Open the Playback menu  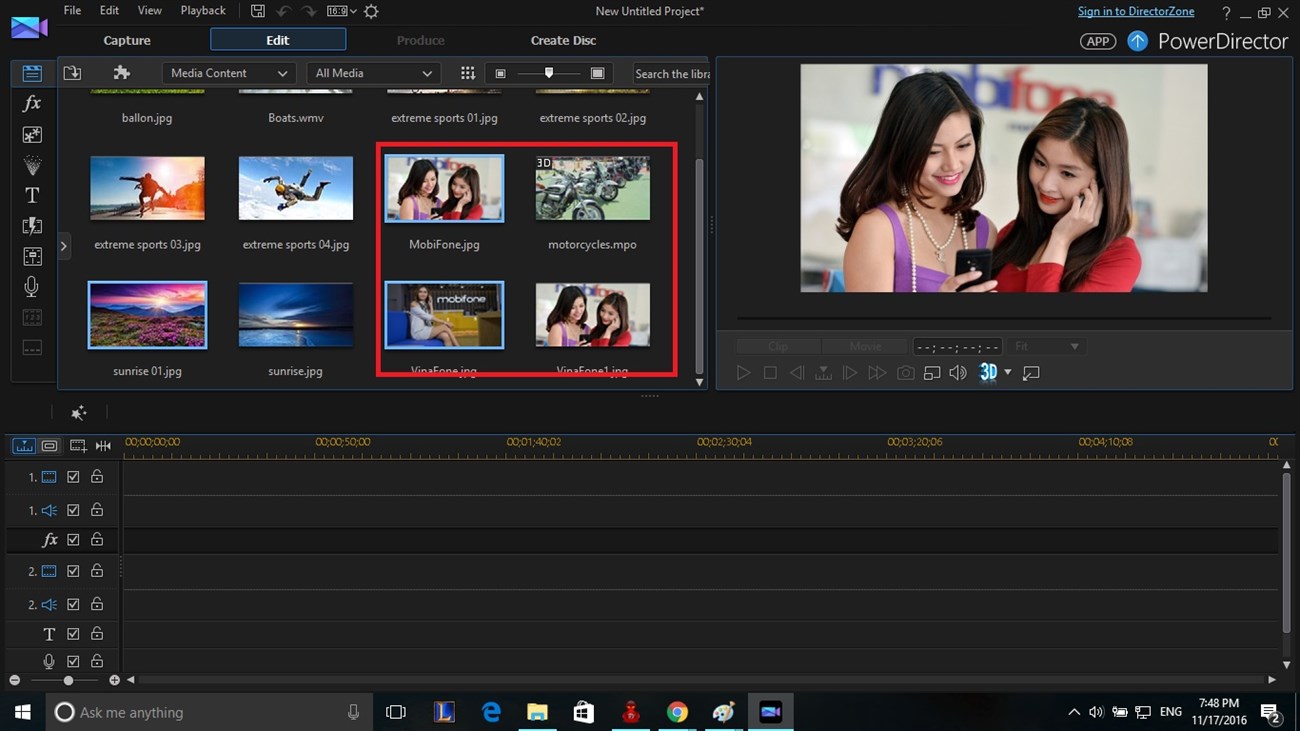(203, 11)
